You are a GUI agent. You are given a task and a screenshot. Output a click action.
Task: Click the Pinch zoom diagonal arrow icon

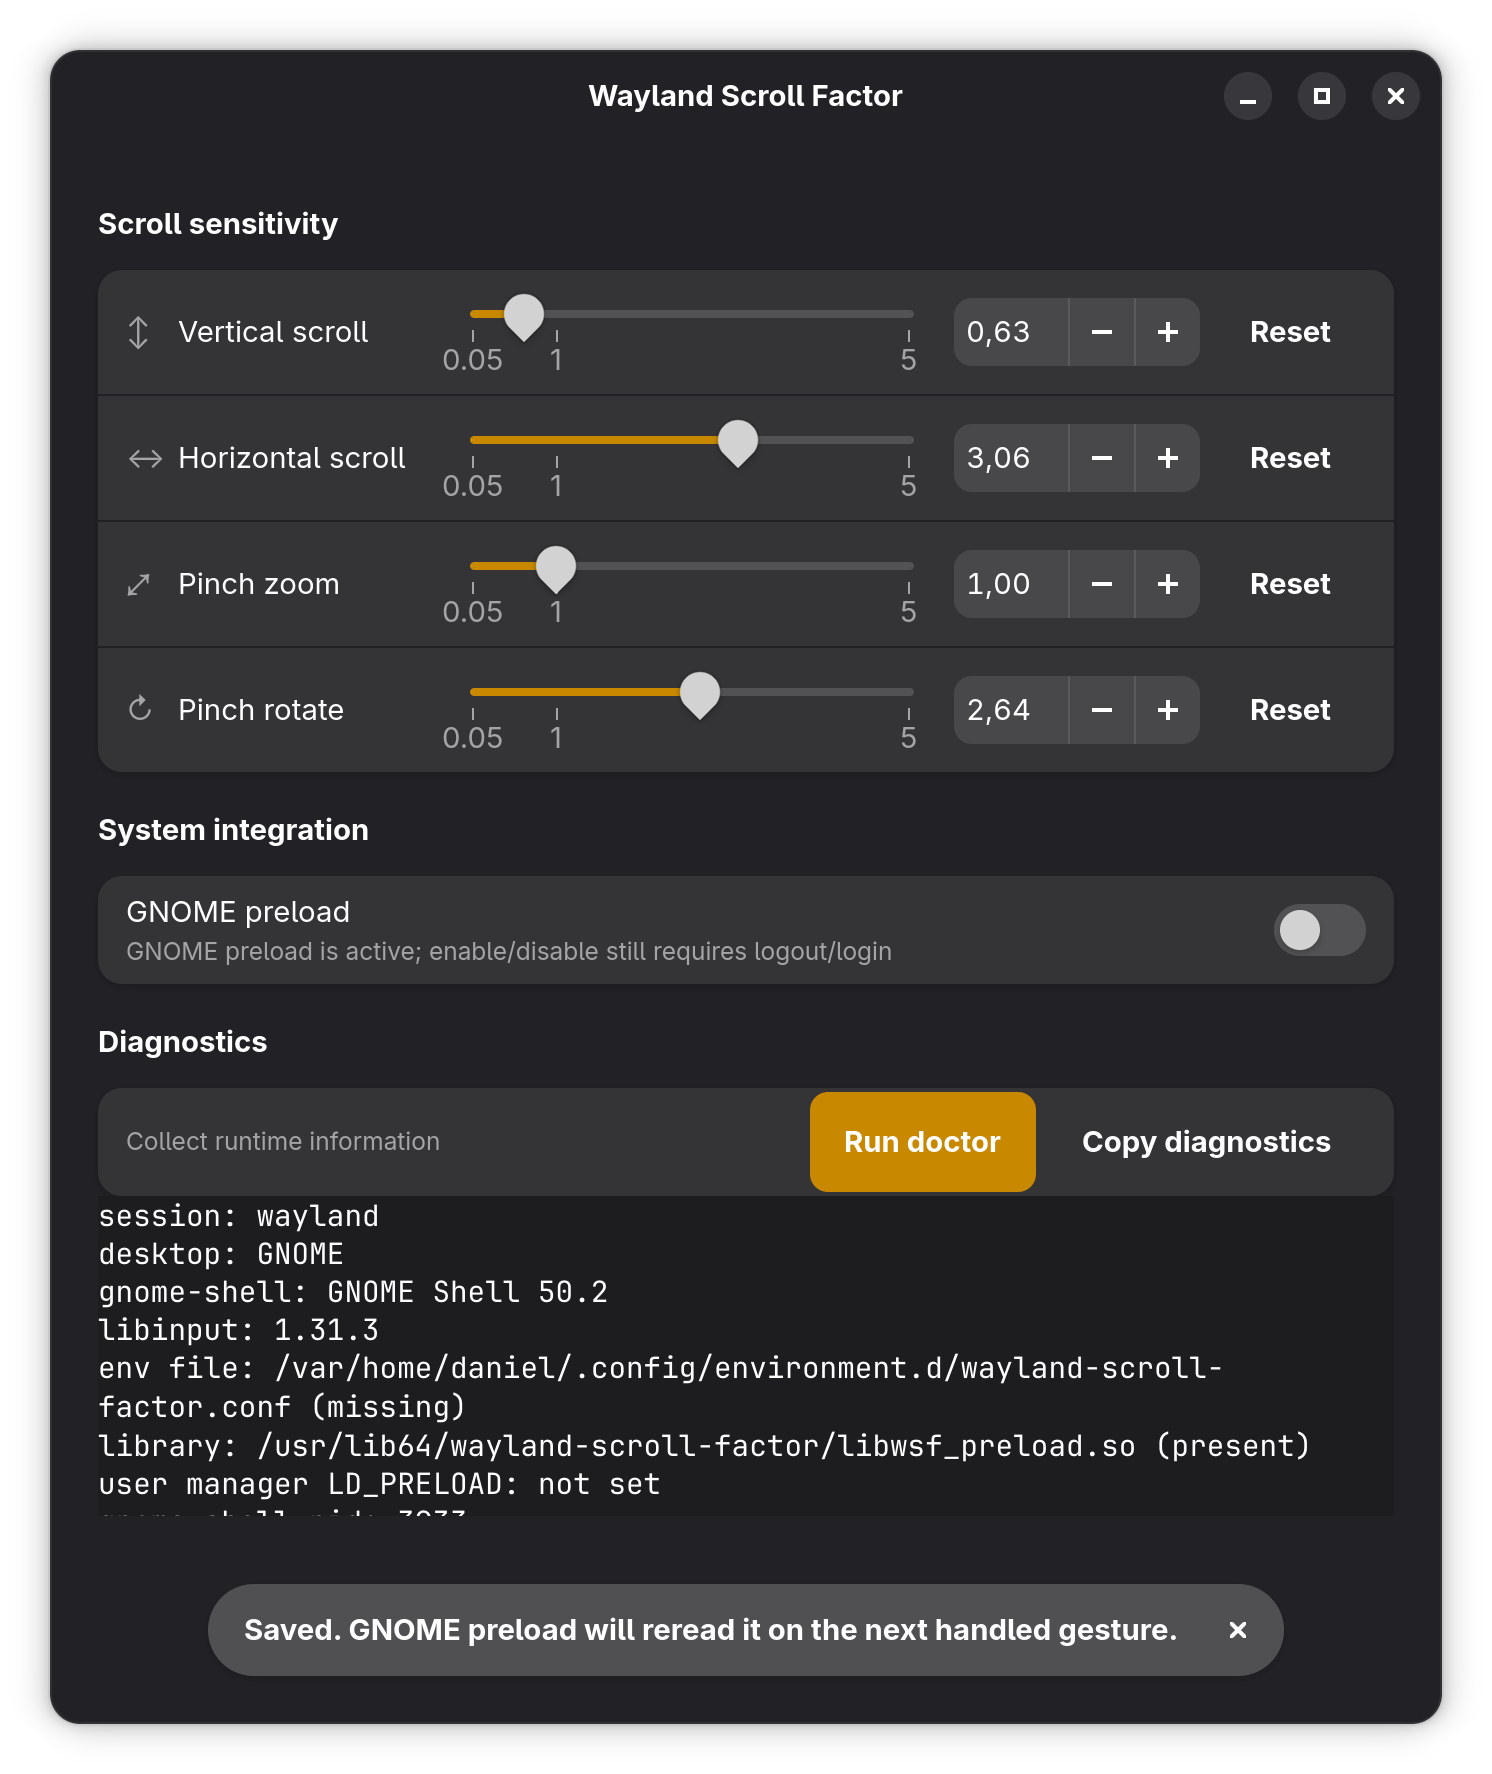click(139, 584)
